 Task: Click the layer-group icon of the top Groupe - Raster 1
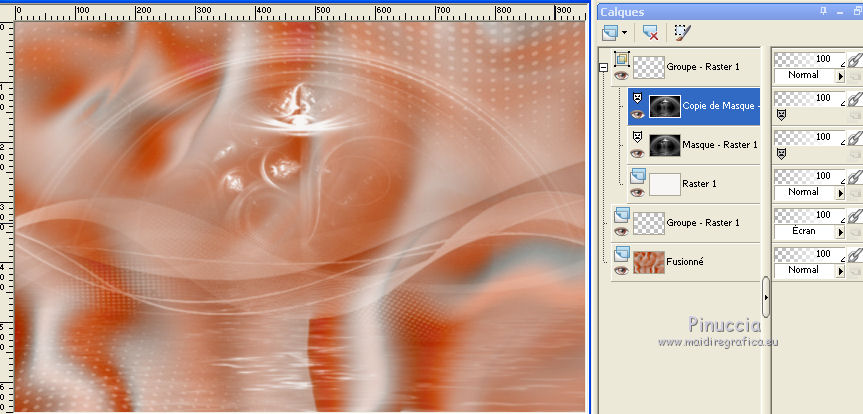click(622, 58)
